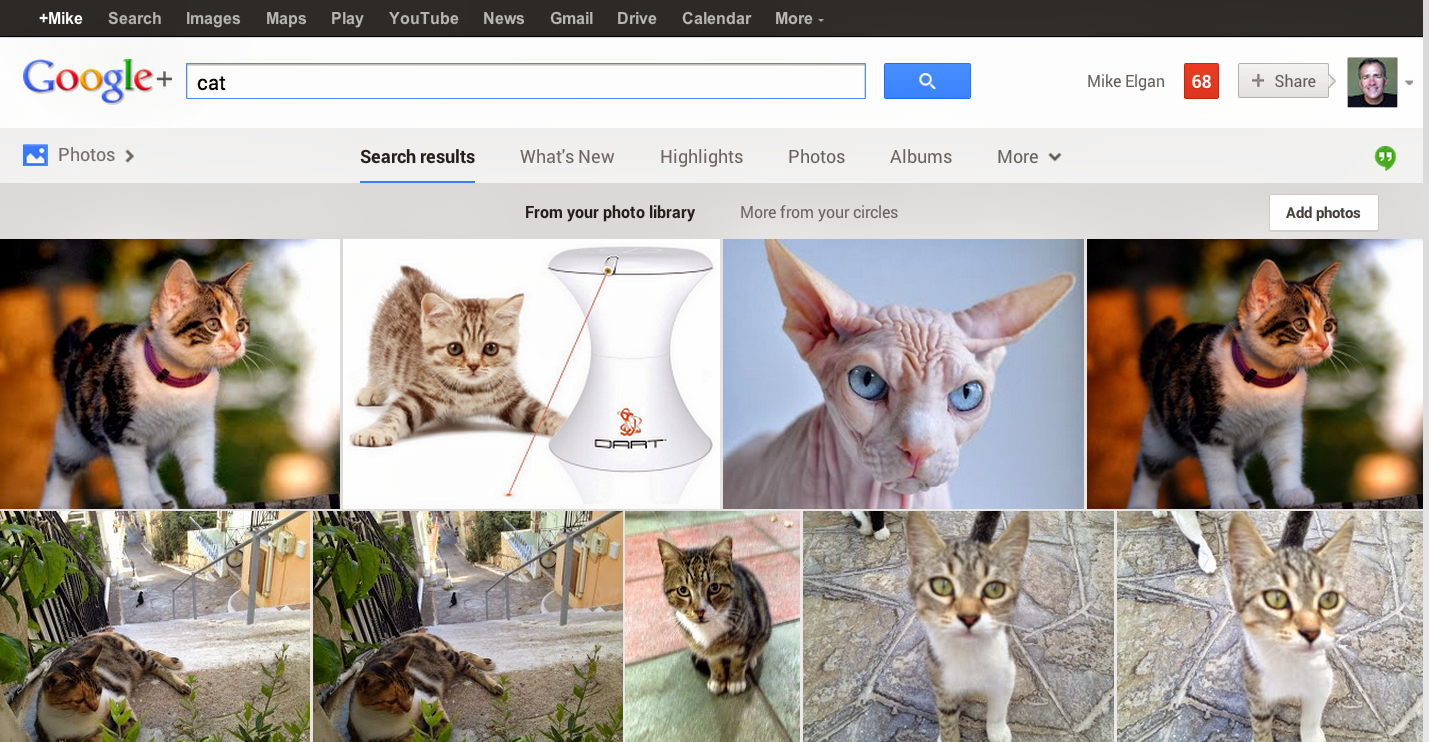1429x742 pixels.
Task: Click the search field containing cat
Action: click(x=525, y=82)
